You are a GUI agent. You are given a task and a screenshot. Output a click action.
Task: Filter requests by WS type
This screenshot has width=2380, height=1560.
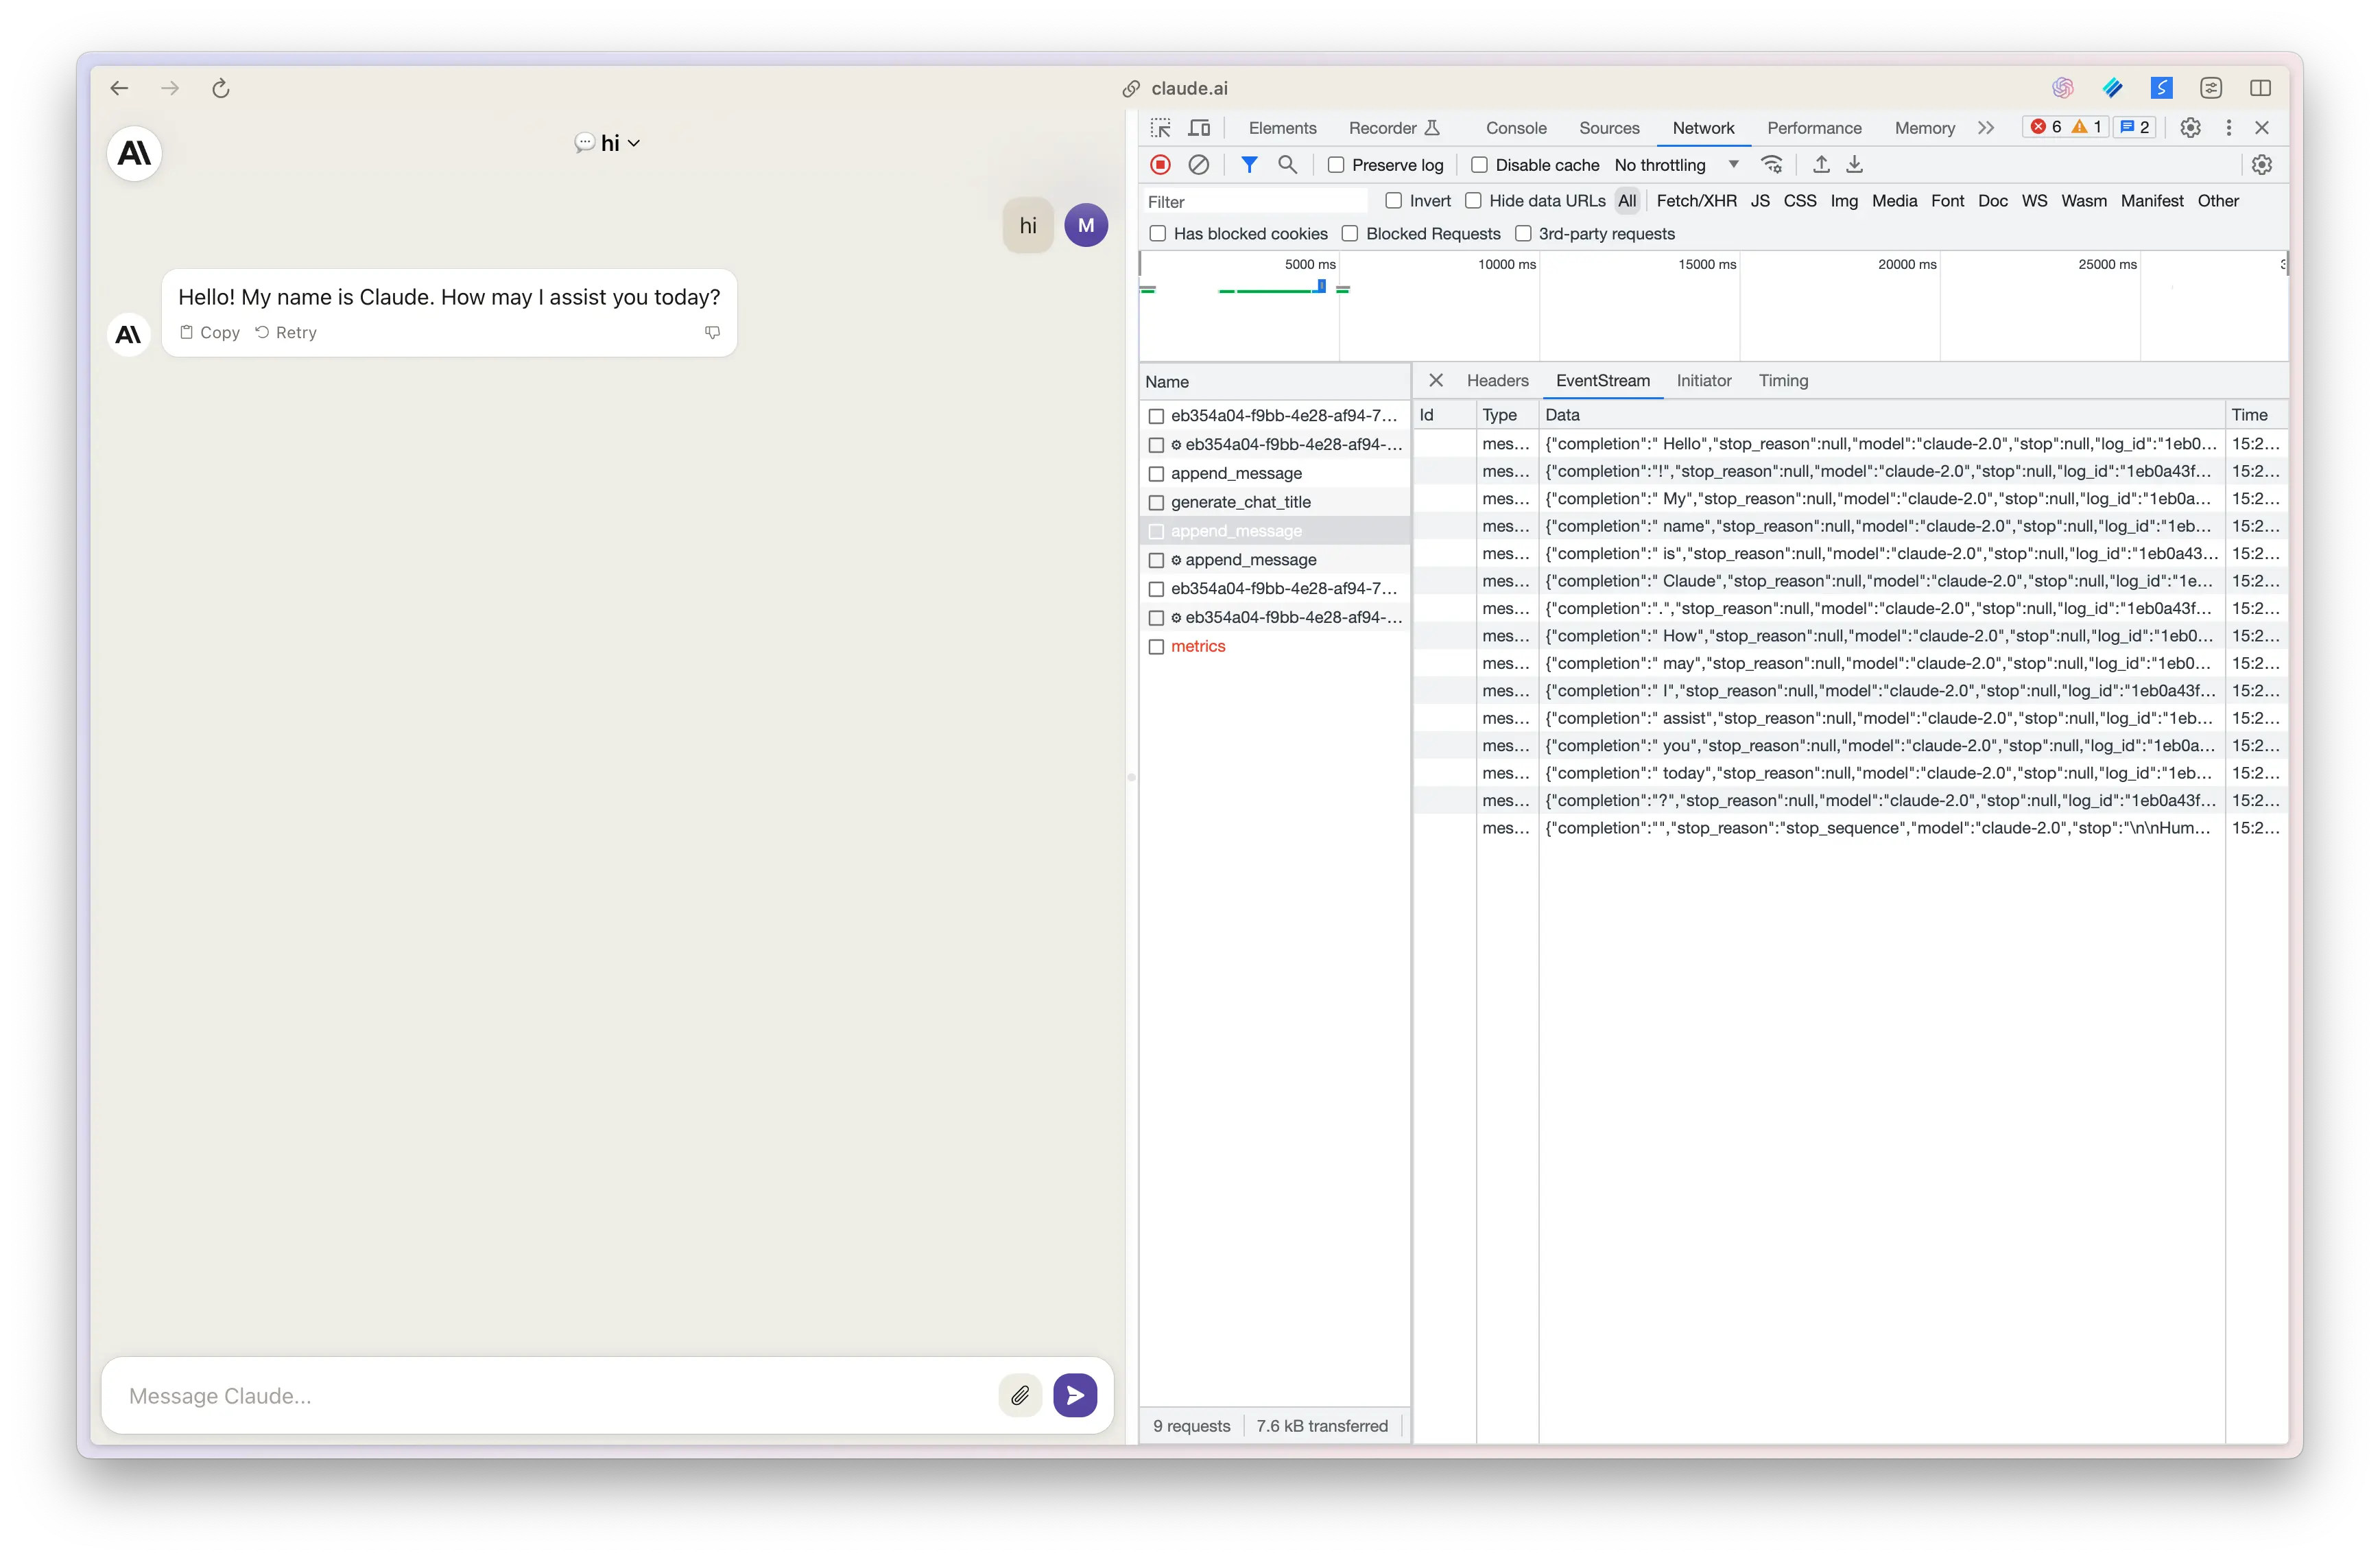point(2034,201)
